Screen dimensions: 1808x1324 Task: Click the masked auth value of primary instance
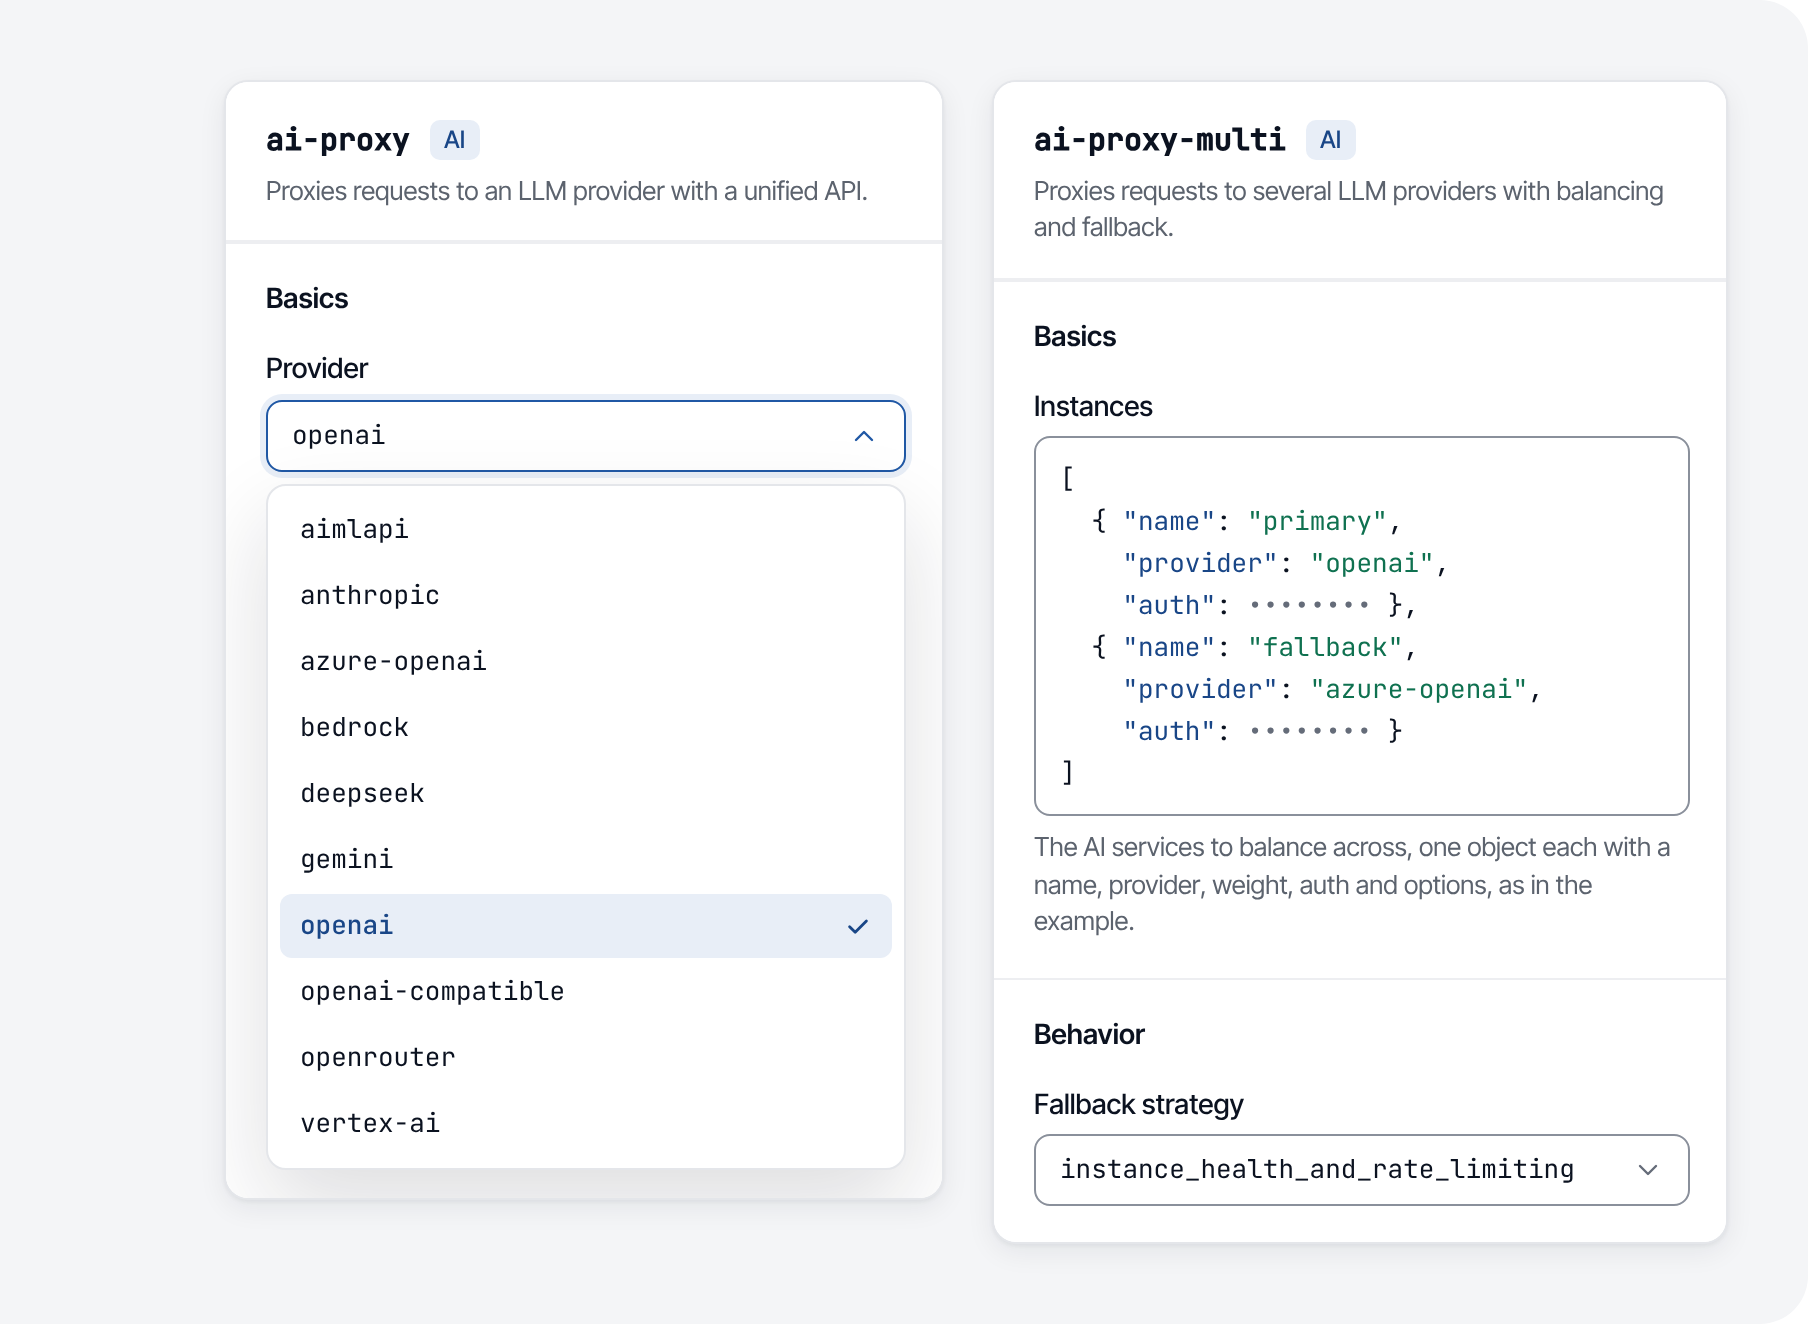click(x=1309, y=605)
